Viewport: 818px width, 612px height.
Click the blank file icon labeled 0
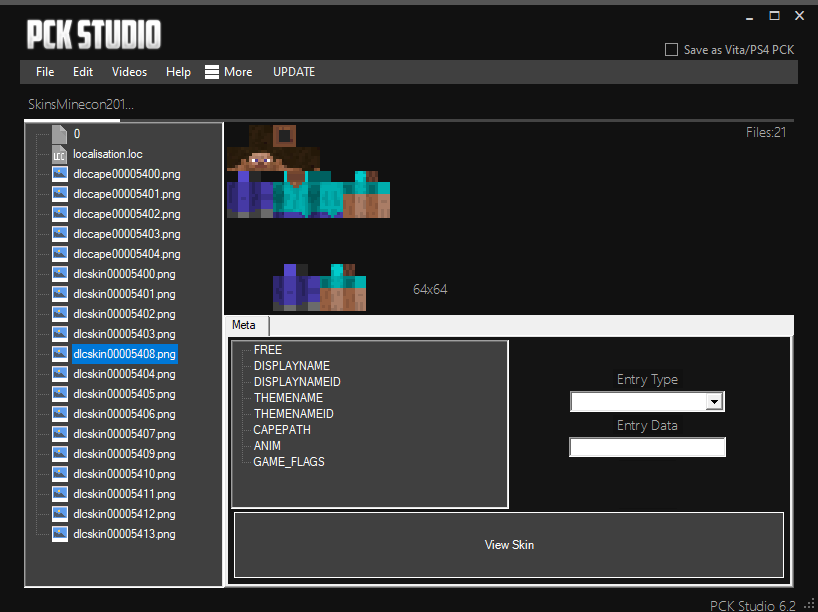[x=59, y=134]
